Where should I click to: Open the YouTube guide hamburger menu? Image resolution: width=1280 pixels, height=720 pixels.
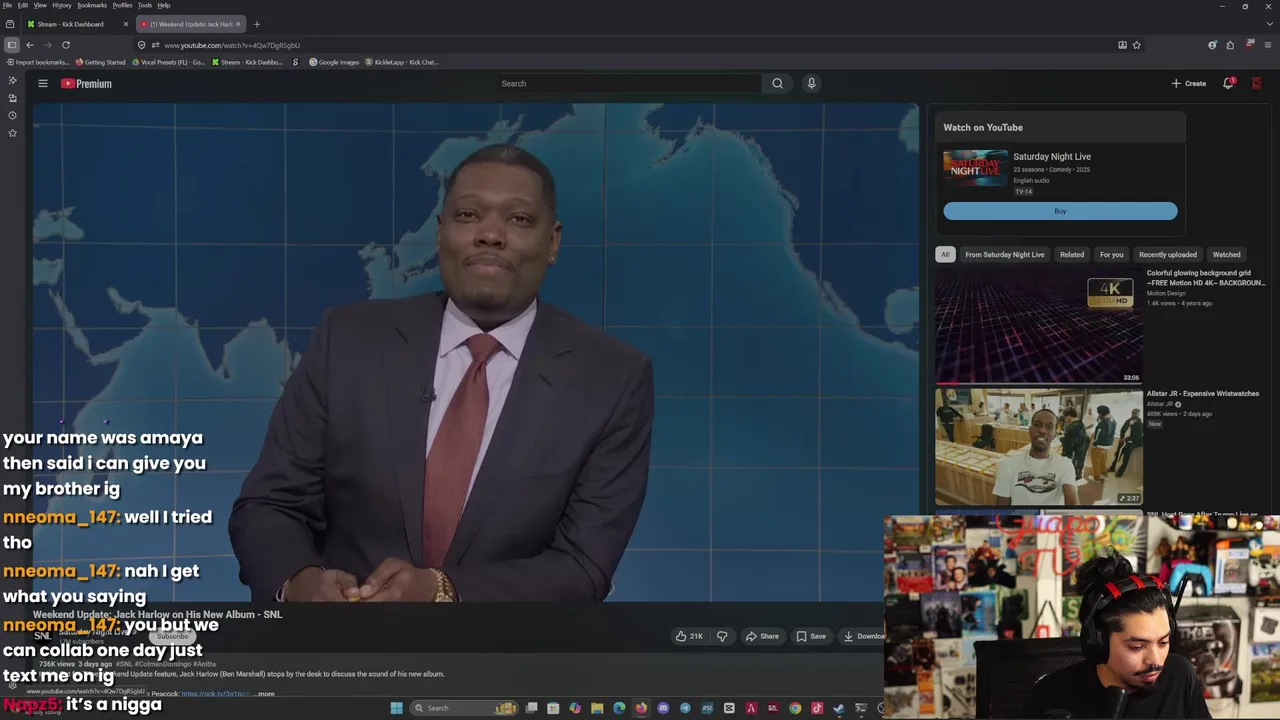click(43, 84)
